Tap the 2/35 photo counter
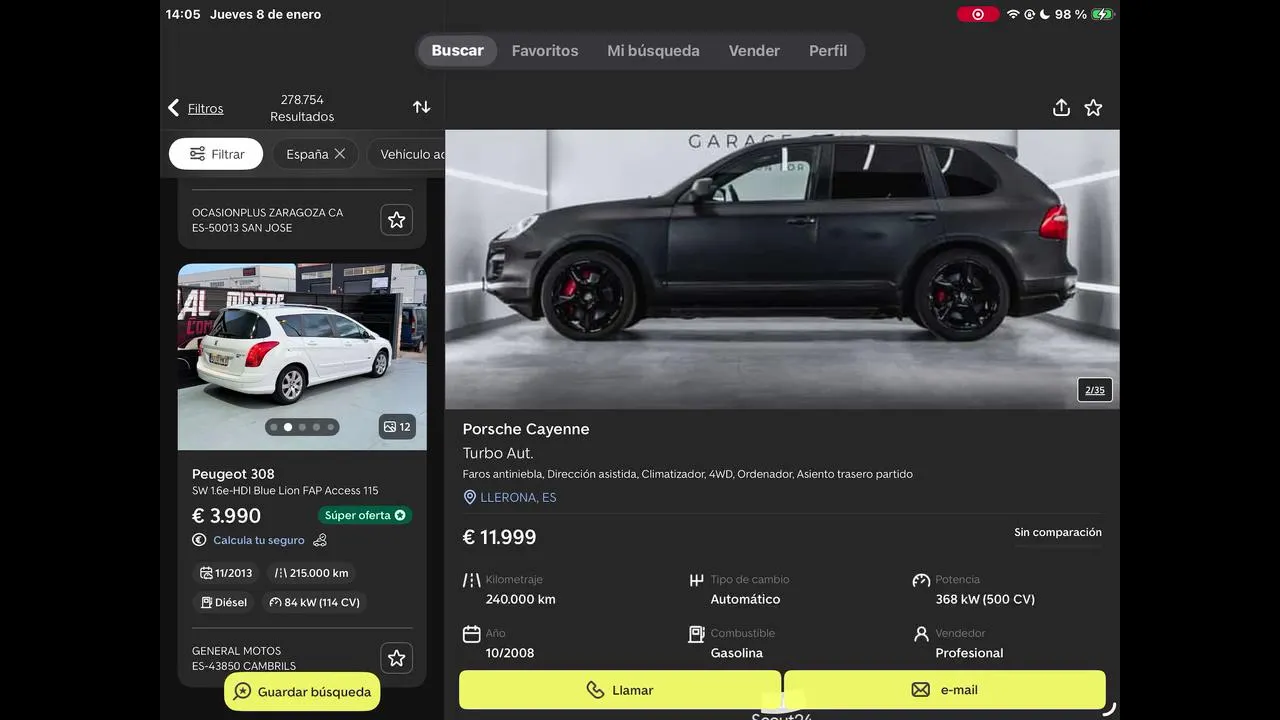 [1095, 390]
